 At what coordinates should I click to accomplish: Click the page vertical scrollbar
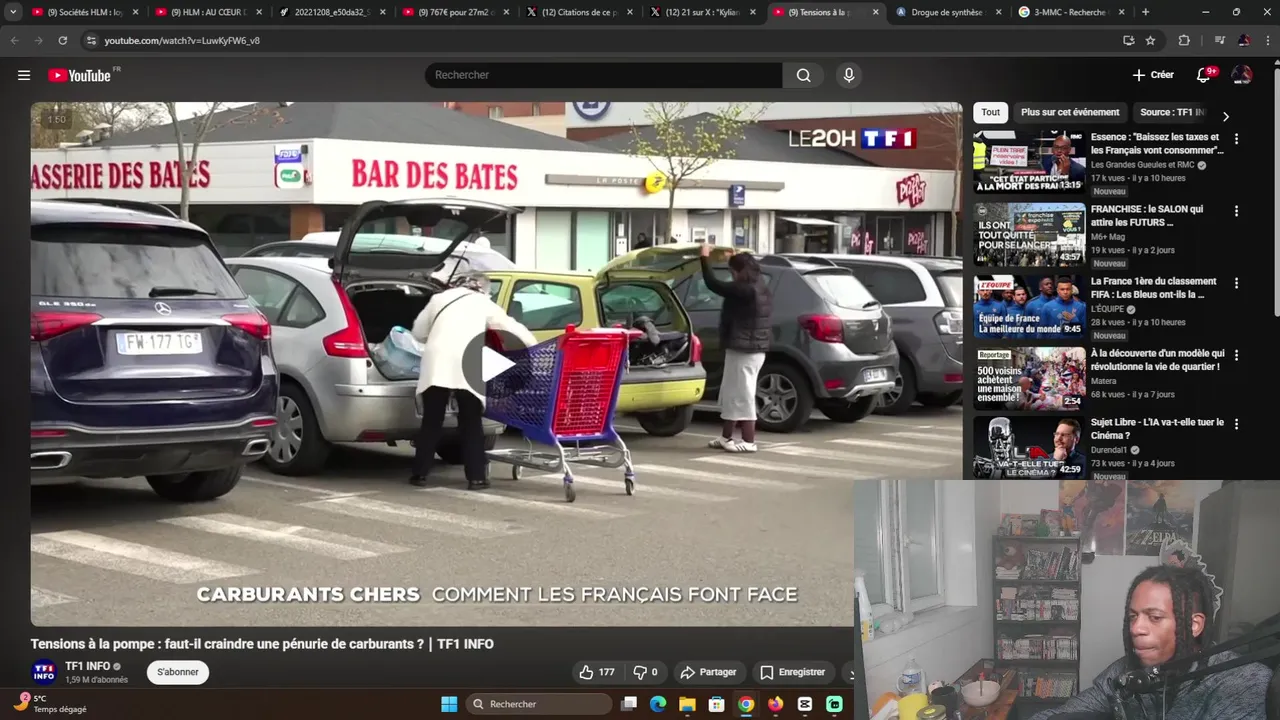click(1275, 190)
